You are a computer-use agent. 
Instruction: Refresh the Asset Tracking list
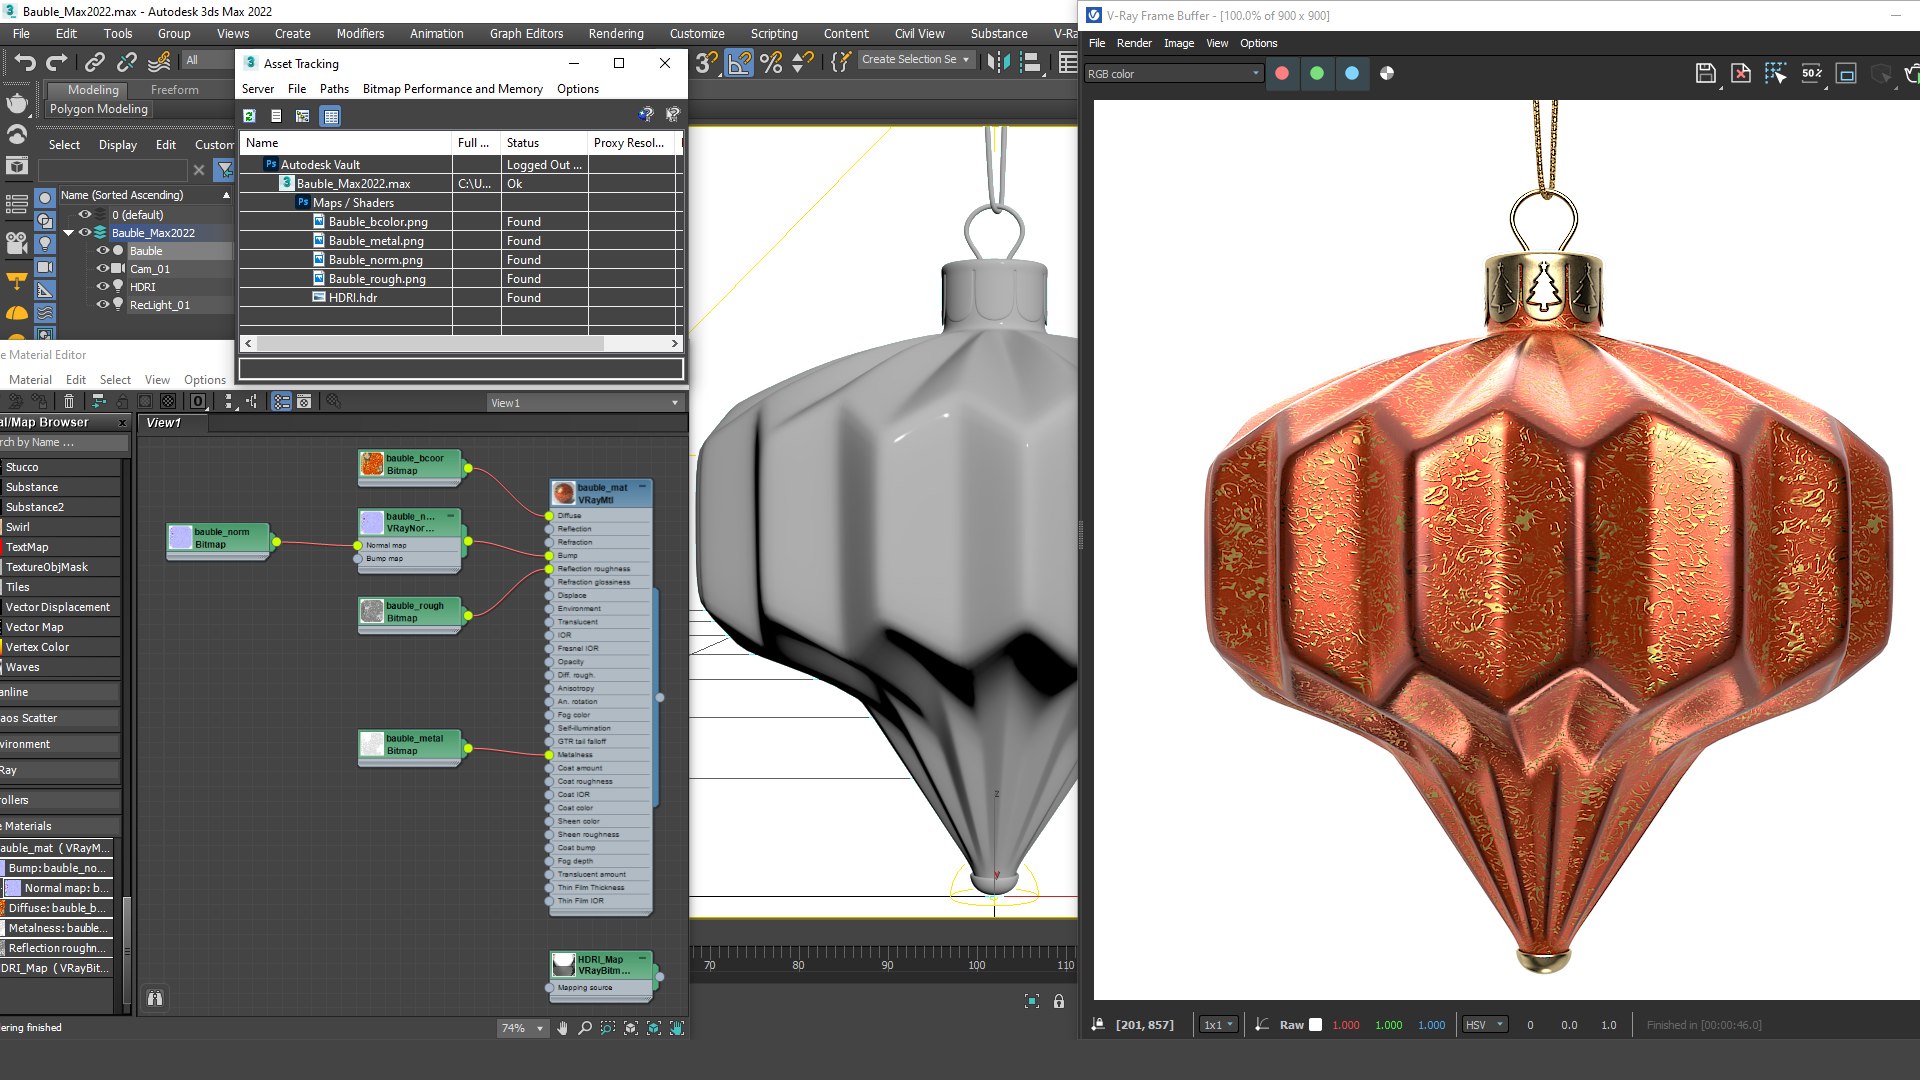[x=249, y=116]
